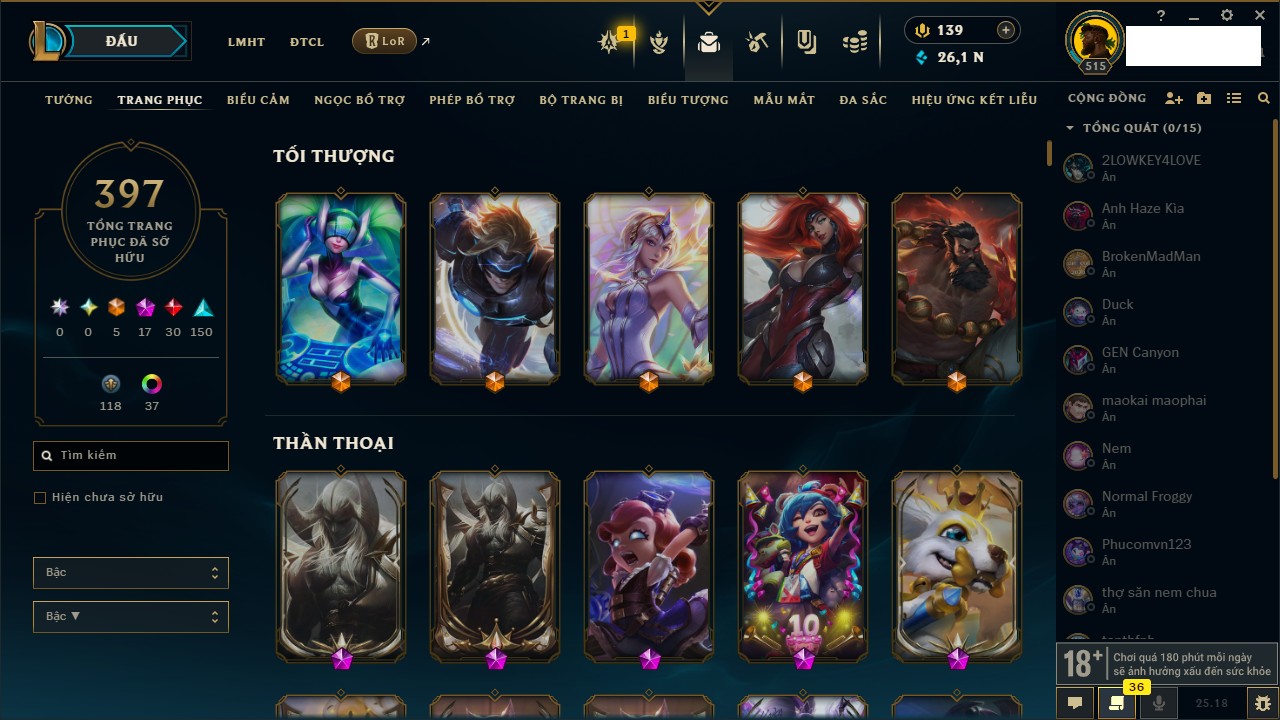Viewport: 1280px width, 720px height.
Task: Open the Store coins icon
Action: [854, 42]
